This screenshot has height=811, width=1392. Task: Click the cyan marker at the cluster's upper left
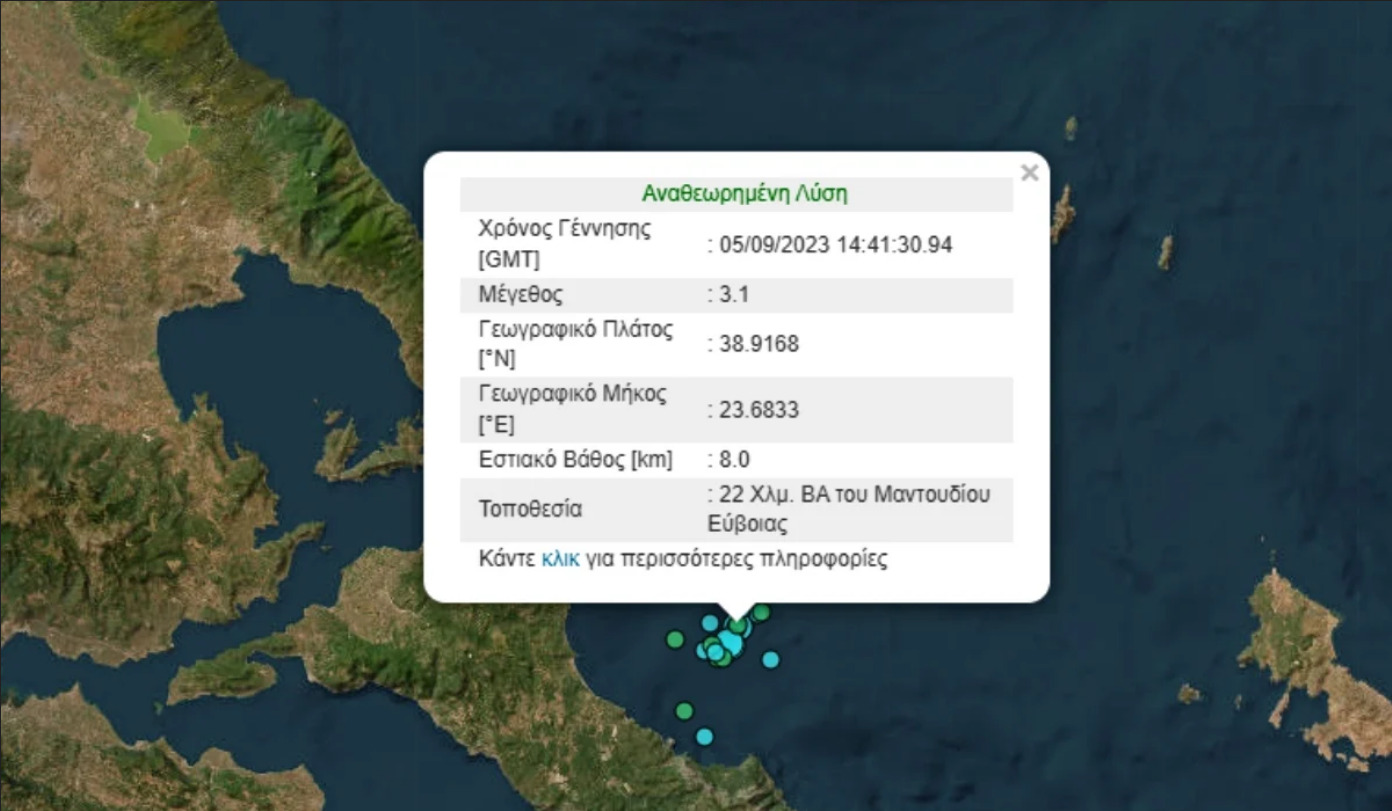coord(710,623)
